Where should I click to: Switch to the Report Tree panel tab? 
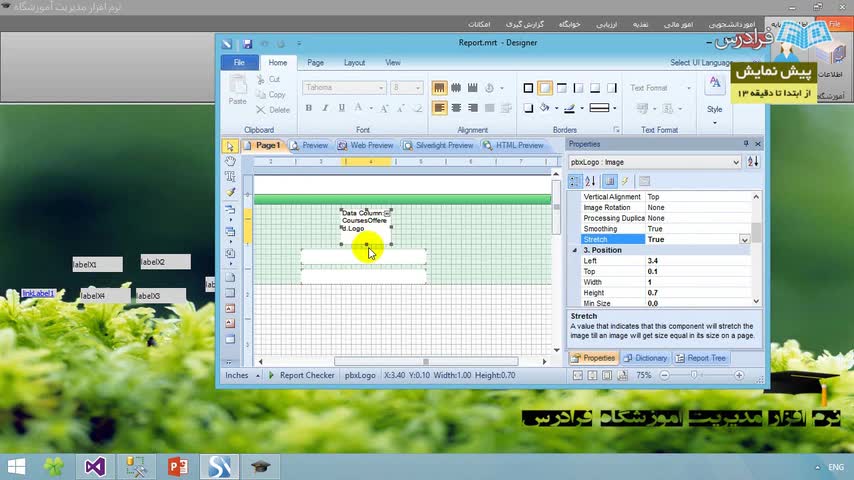pyautogui.click(x=700, y=358)
